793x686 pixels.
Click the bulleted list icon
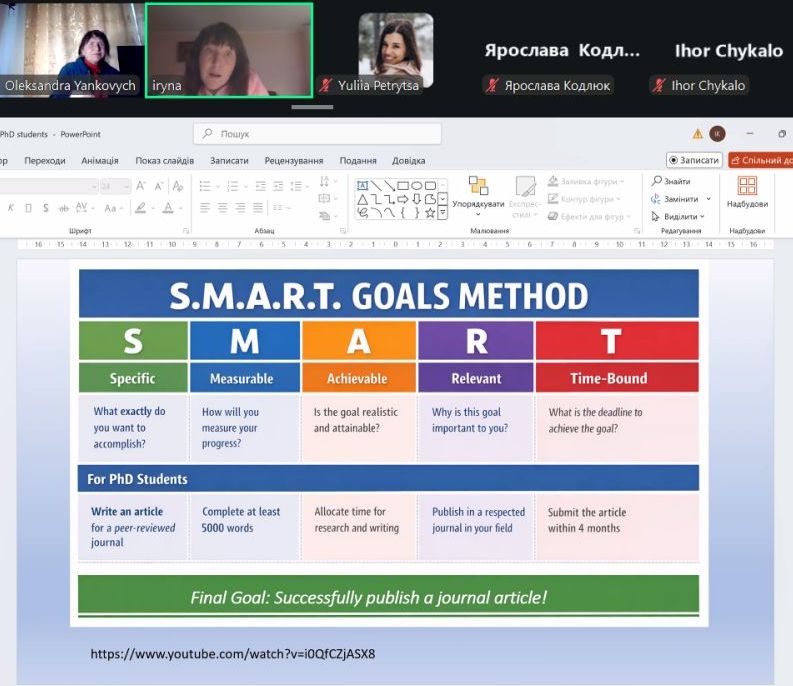[205, 185]
